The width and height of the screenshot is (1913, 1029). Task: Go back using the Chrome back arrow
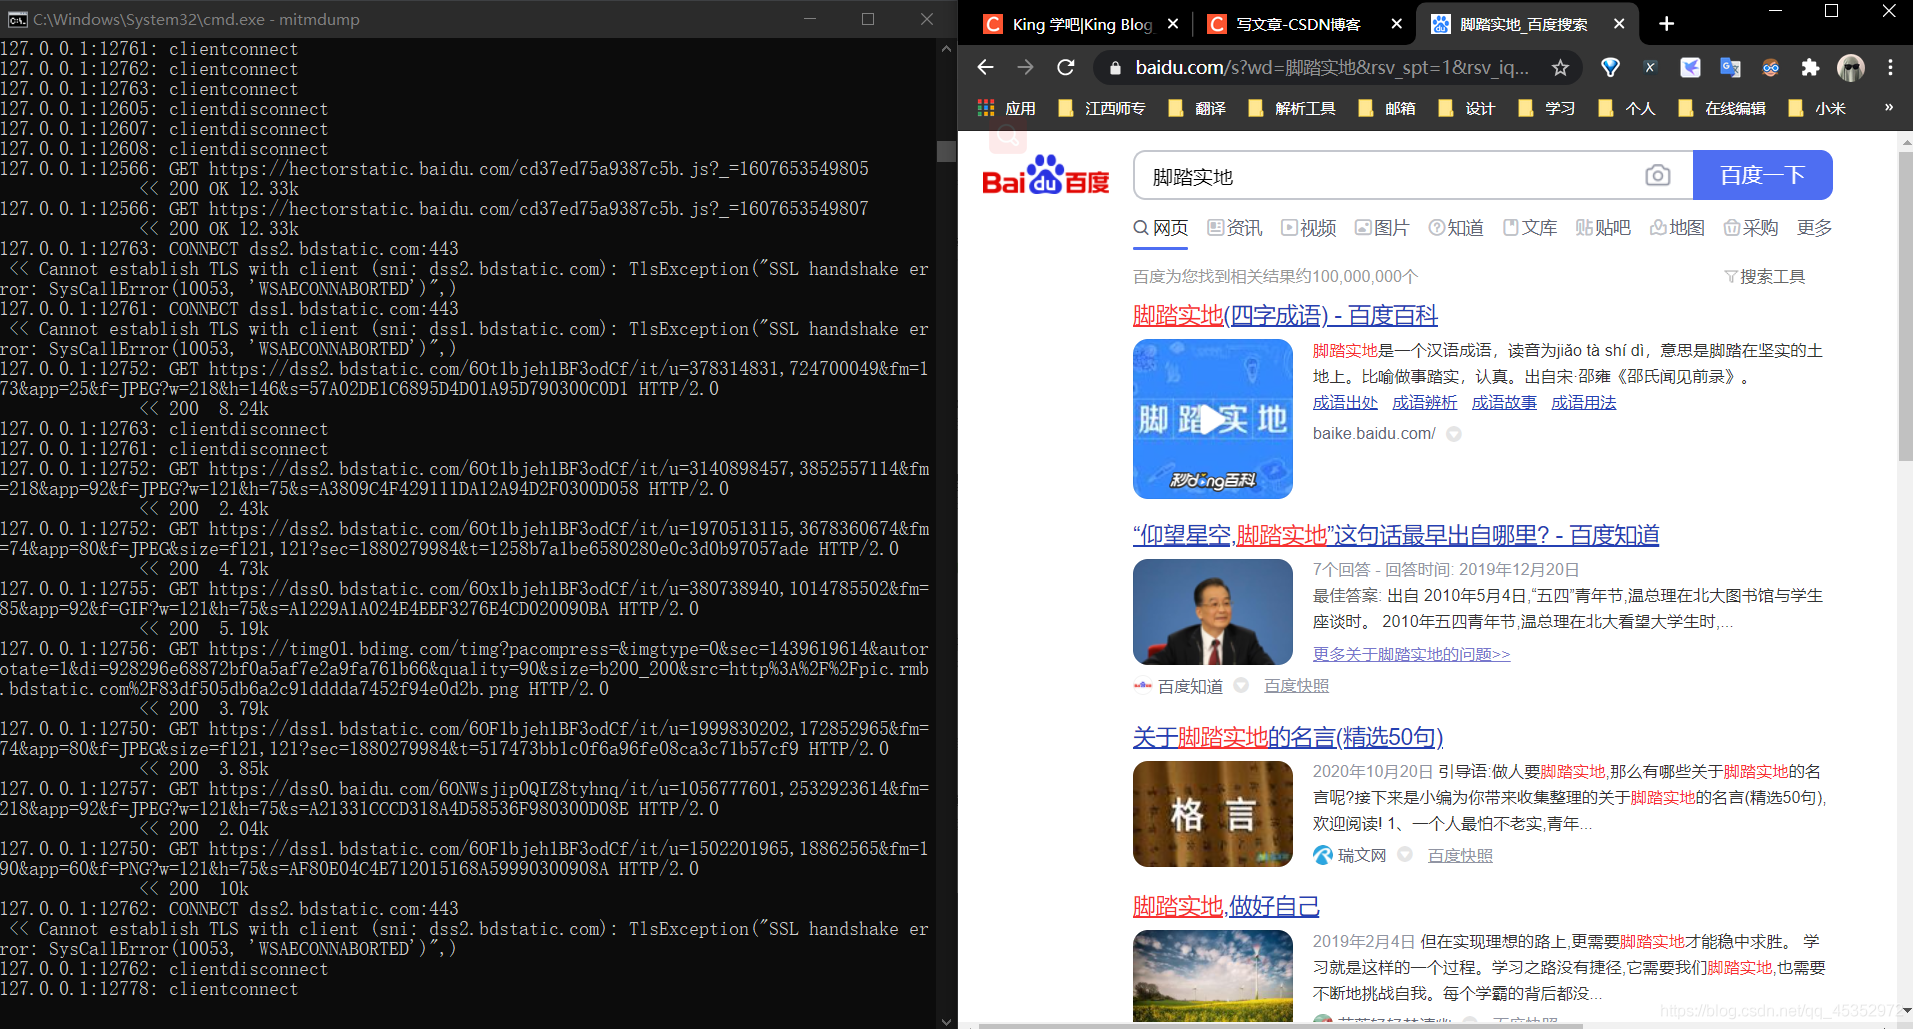click(x=985, y=67)
